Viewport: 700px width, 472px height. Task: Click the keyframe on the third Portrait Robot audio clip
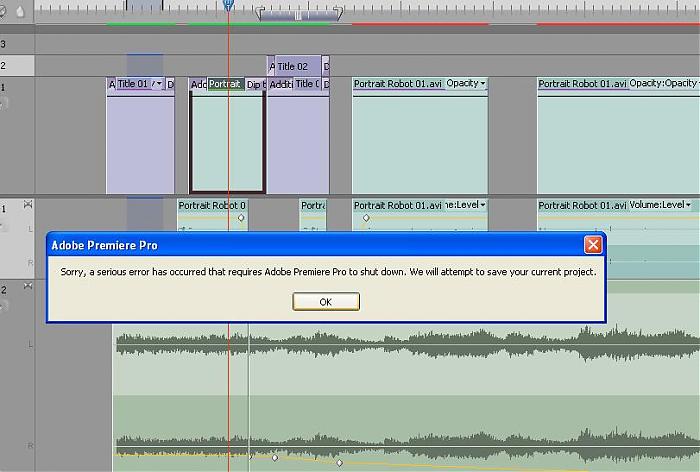click(x=366, y=218)
